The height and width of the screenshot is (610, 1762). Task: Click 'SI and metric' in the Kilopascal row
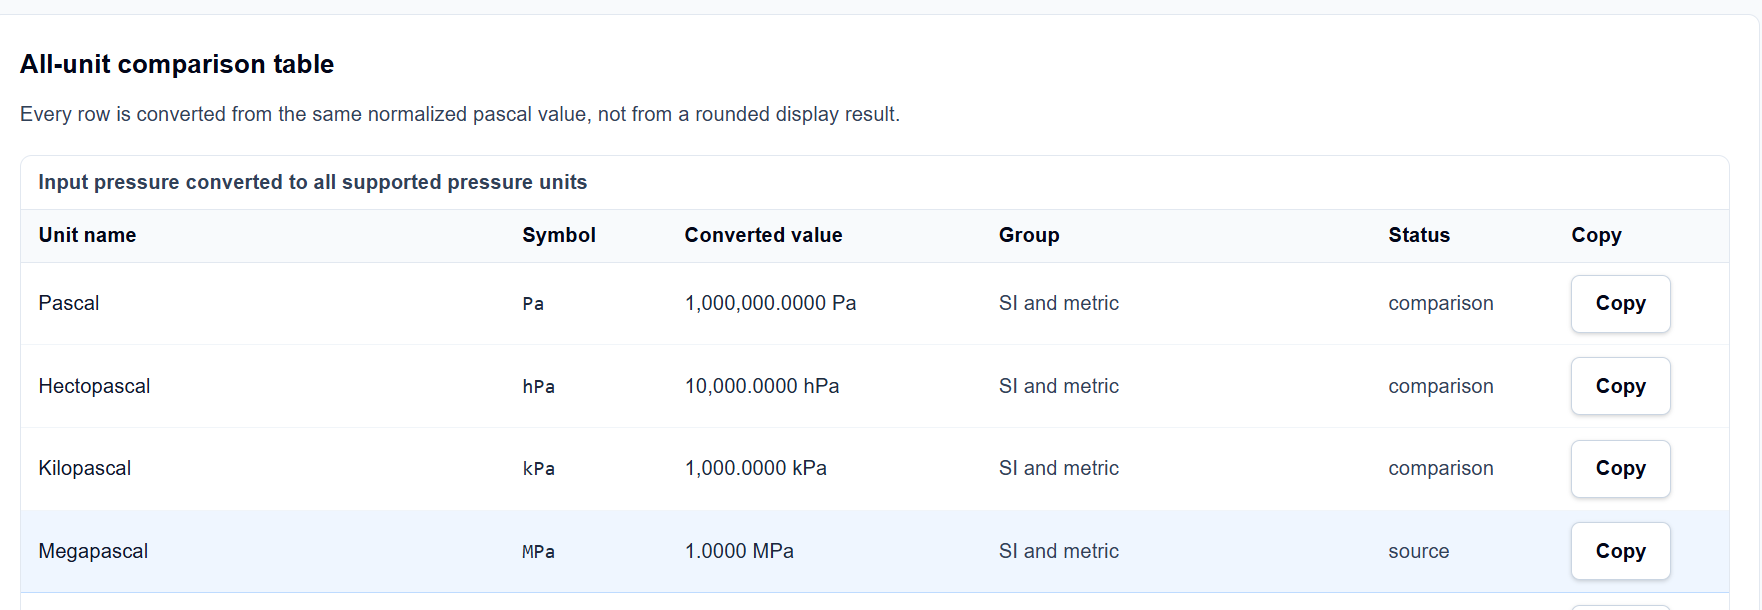pyautogui.click(x=1058, y=468)
